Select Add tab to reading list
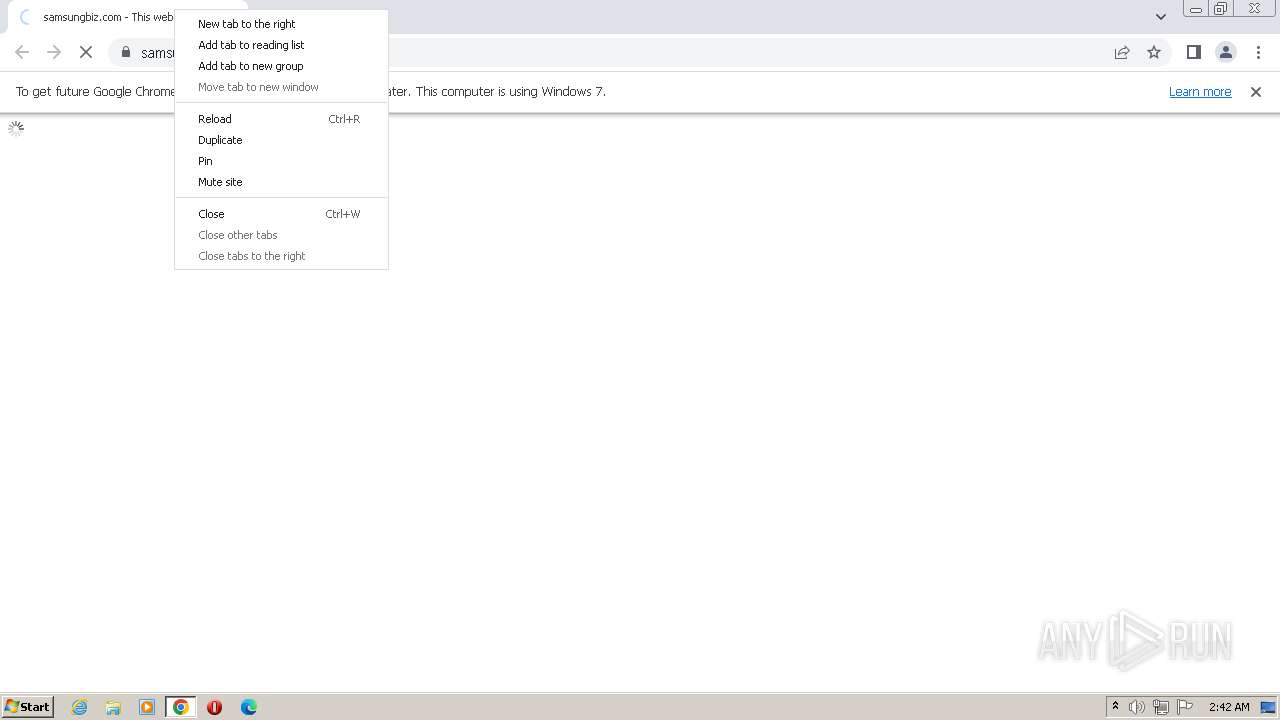Image resolution: width=1280 pixels, height=720 pixels. point(281,45)
